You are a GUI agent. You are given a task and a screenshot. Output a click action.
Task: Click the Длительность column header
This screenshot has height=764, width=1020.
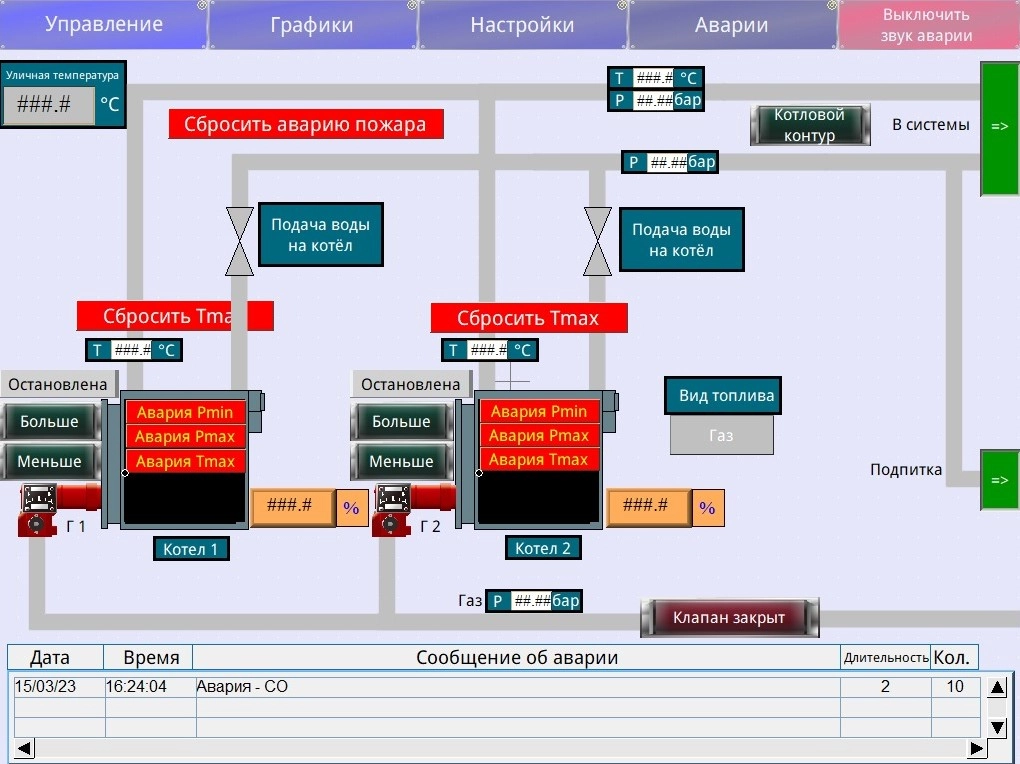pyautogui.click(x=885, y=657)
